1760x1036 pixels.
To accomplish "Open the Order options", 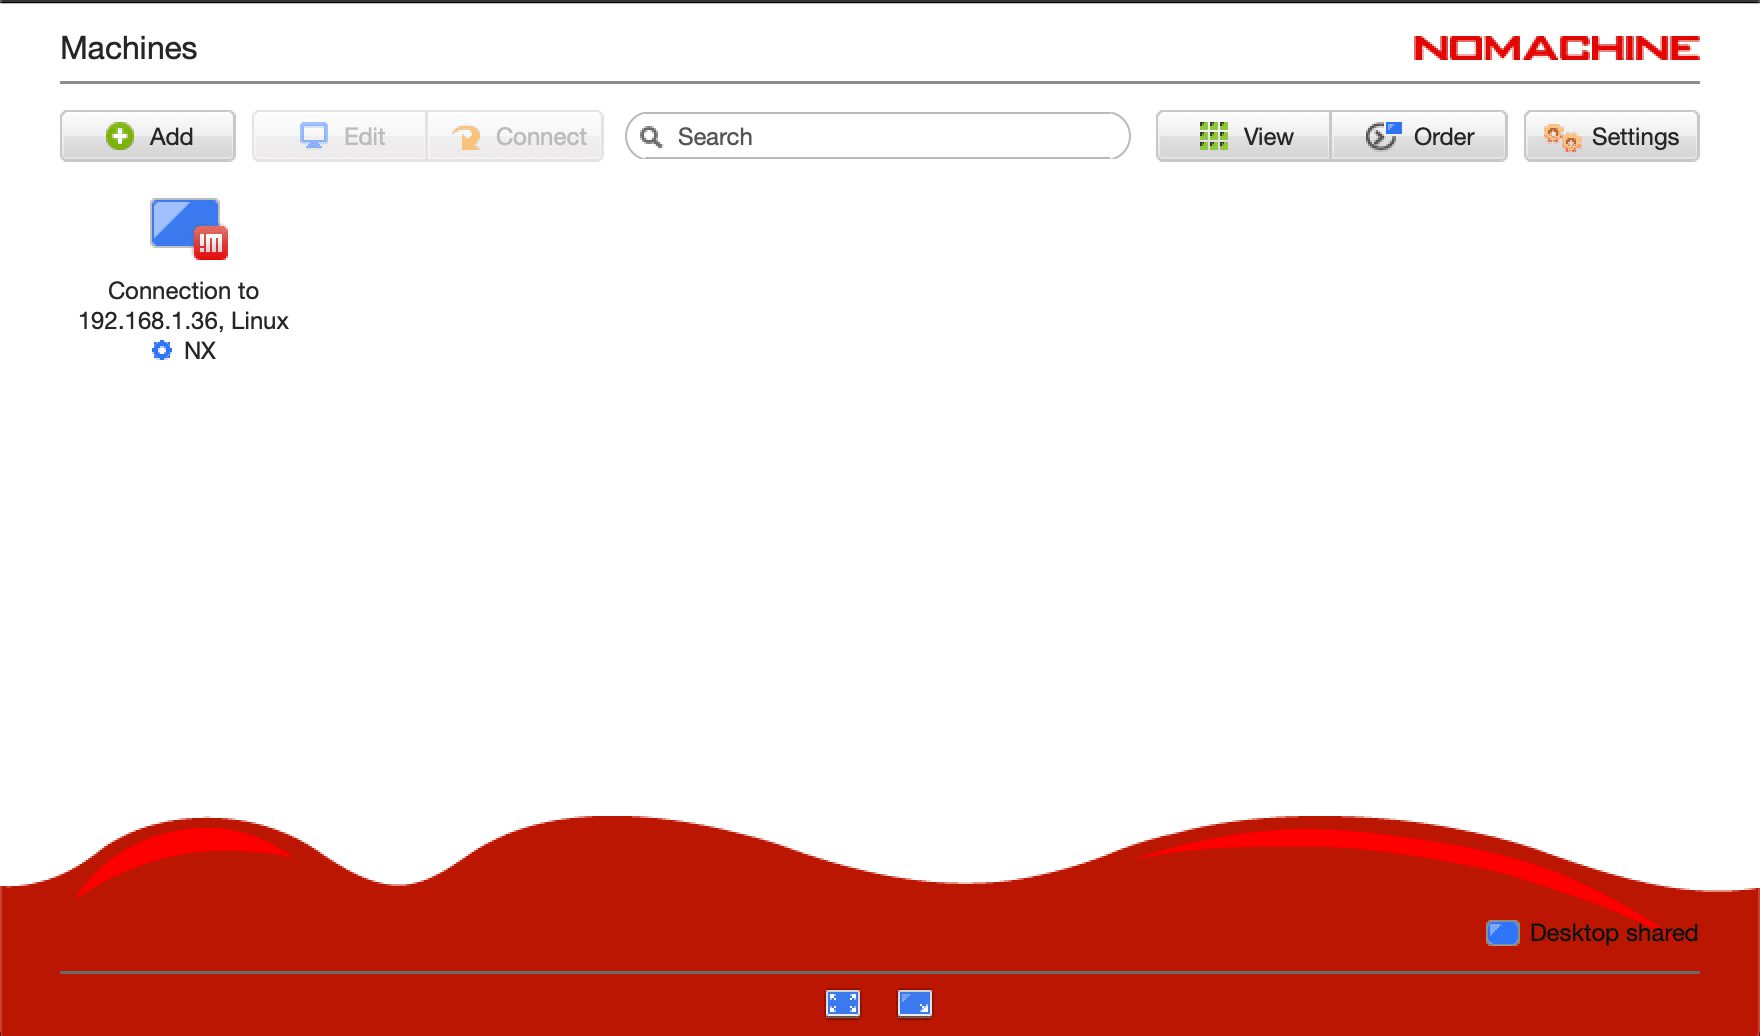I will 1419,136.
